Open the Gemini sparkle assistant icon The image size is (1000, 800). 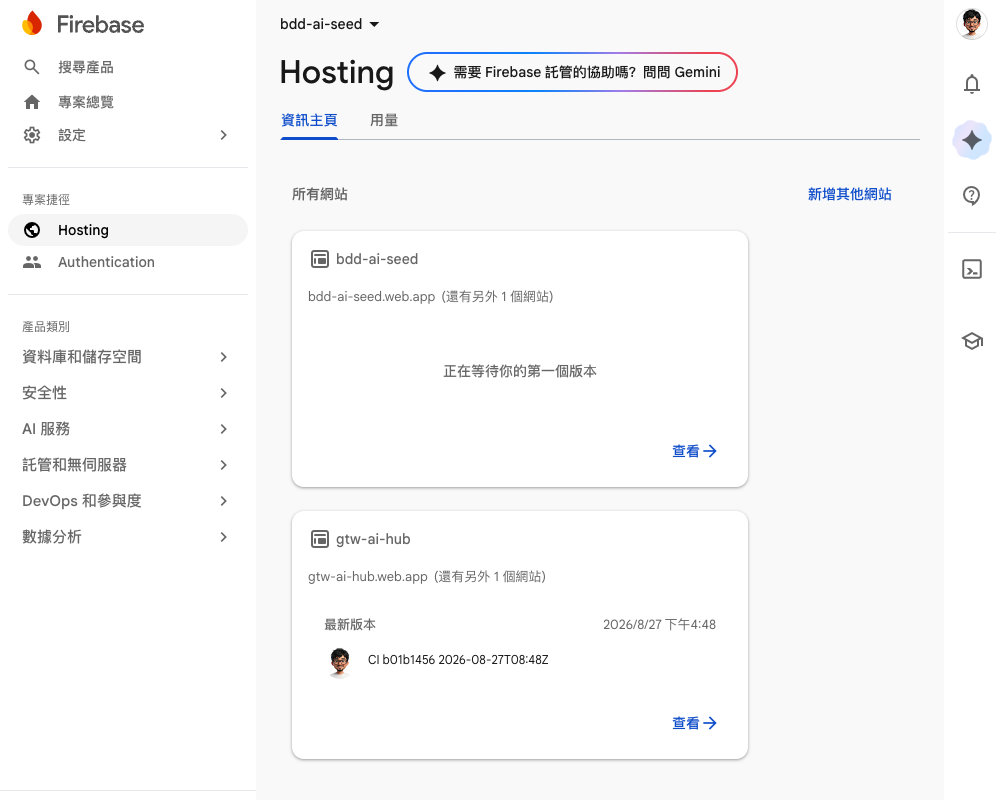[x=971, y=140]
